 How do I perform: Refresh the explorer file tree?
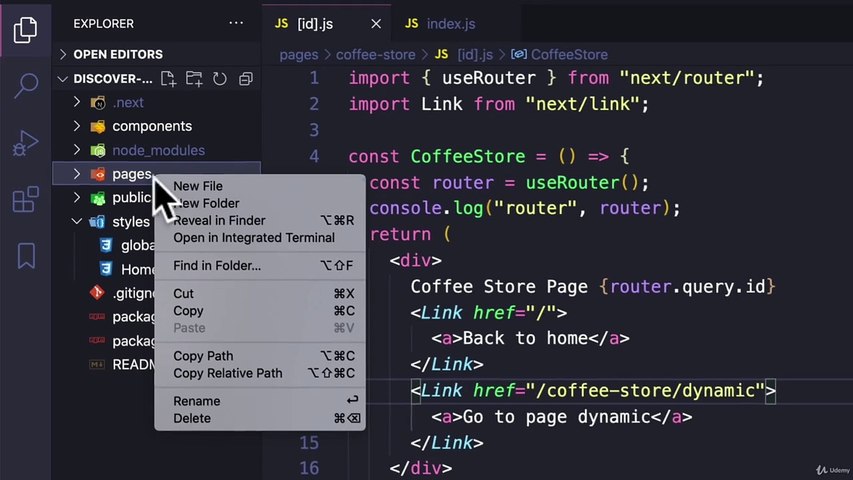pyautogui.click(x=220, y=79)
